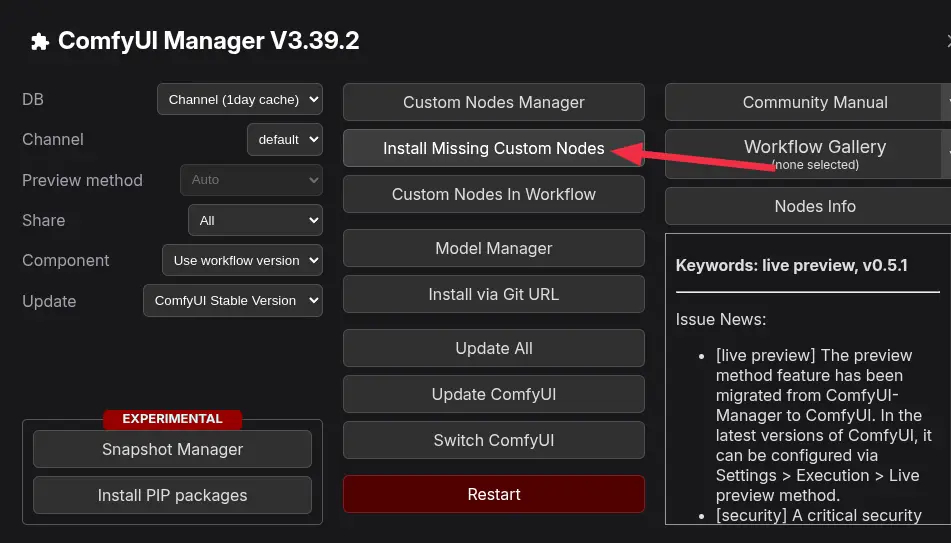Open Custom Nodes Manager
Screen dimensions: 951x543
(493, 102)
